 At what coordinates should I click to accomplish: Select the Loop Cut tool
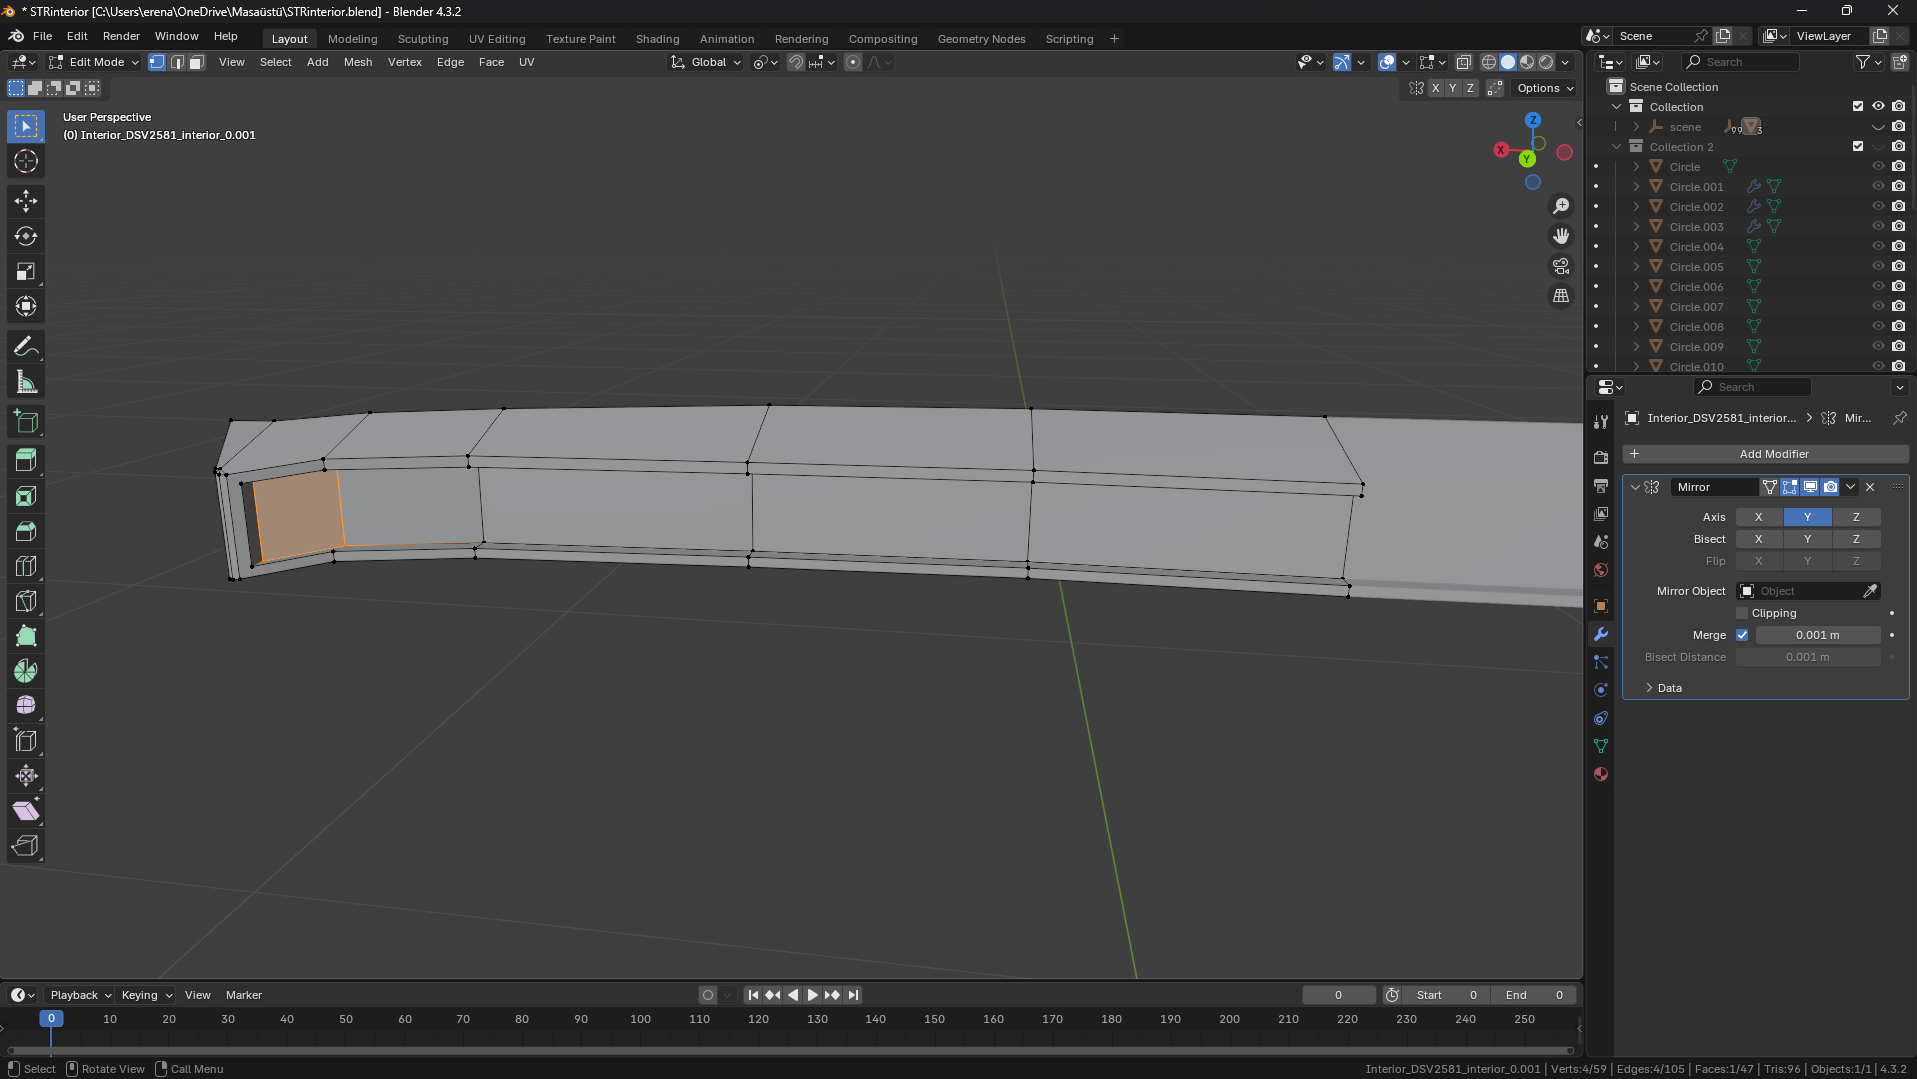[x=26, y=566]
